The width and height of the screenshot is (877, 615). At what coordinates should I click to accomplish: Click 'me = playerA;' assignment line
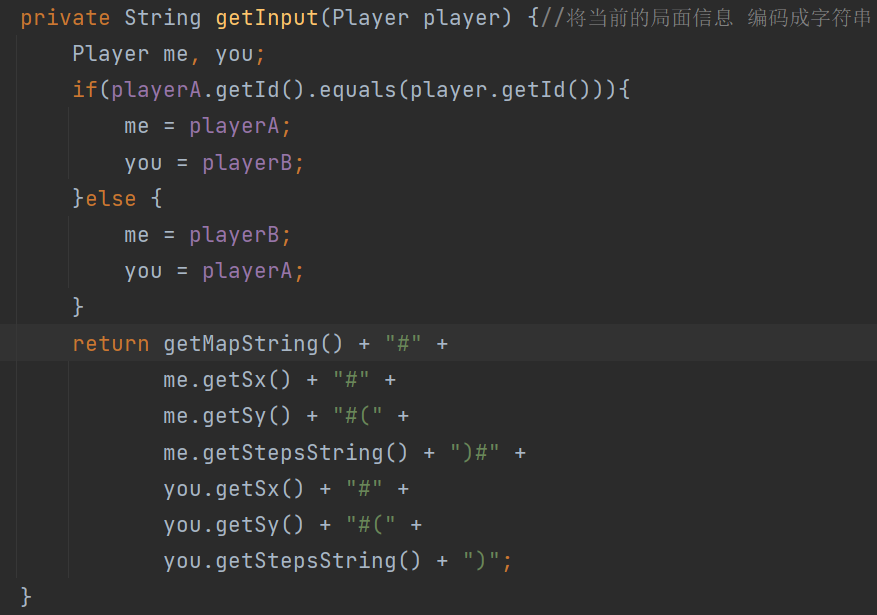(208, 126)
